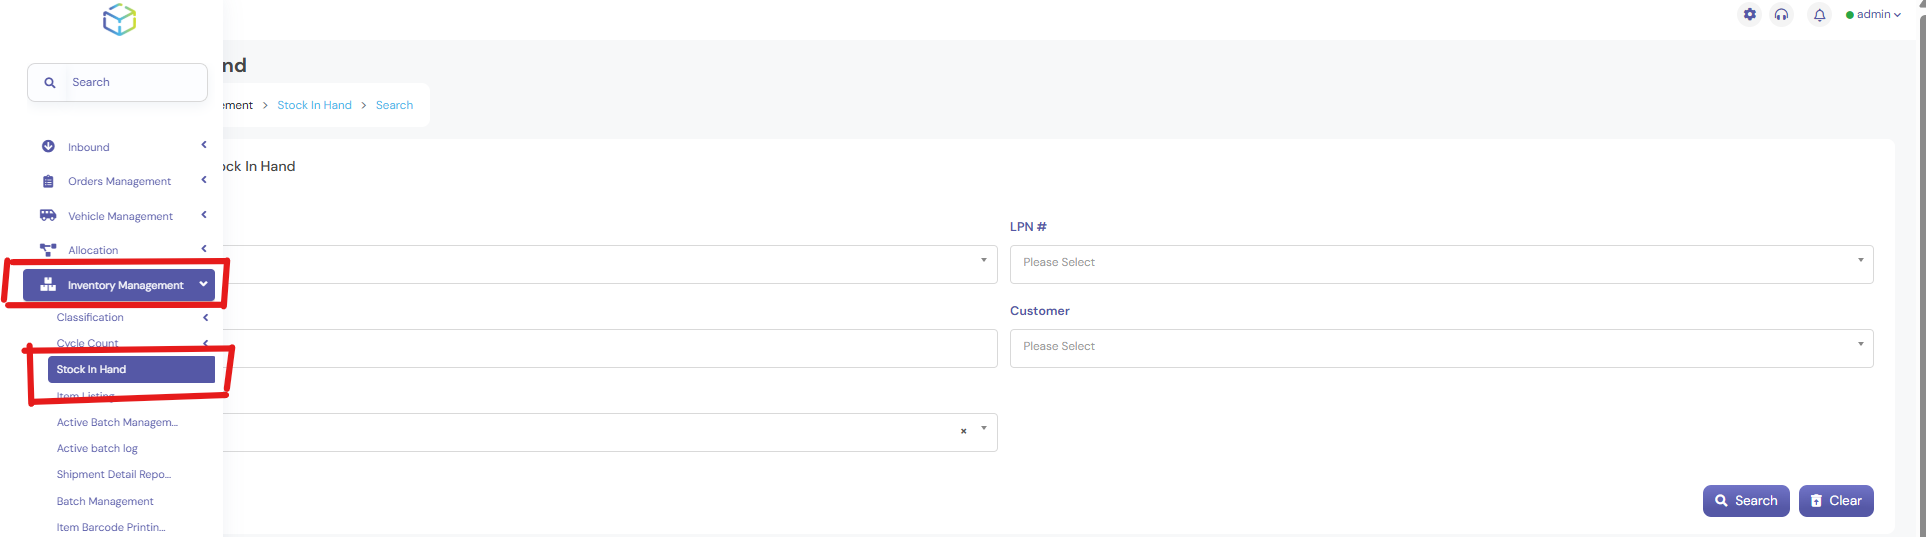The height and width of the screenshot is (537, 1926).
Task: Click the Clear button
Action: (x=1835, y=501)
